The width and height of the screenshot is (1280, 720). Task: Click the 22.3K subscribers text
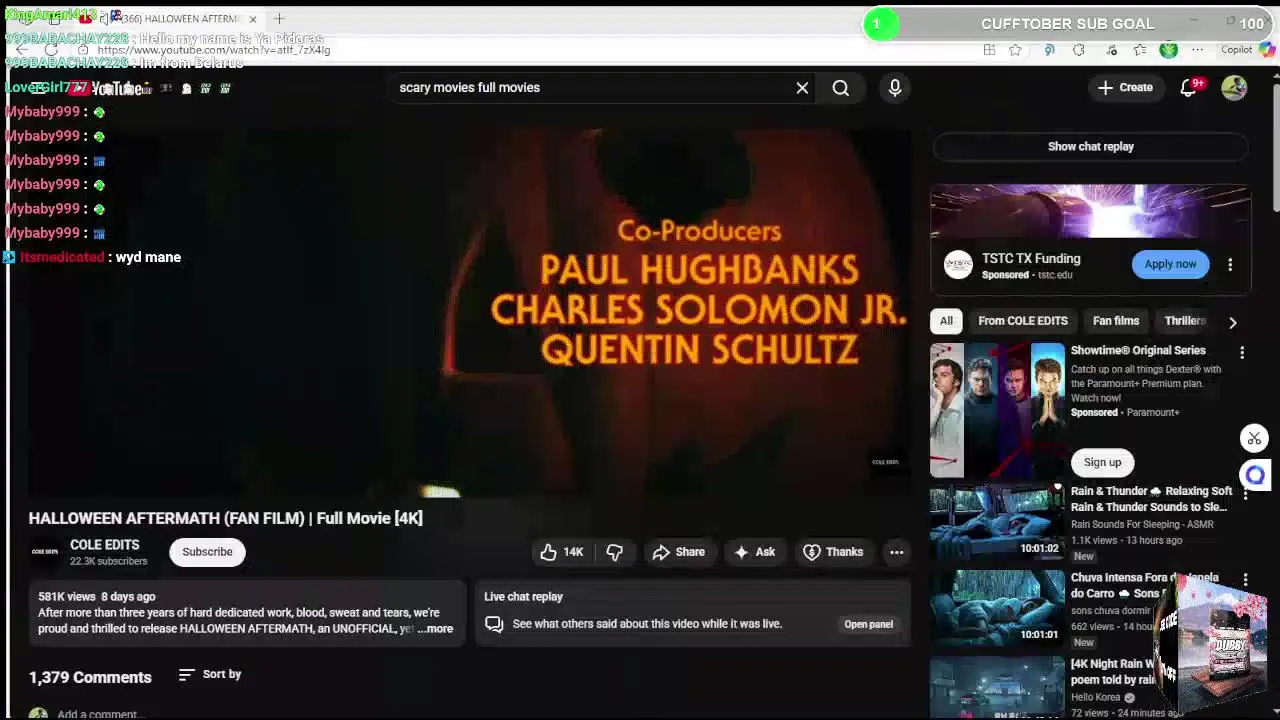click(108, 562)
